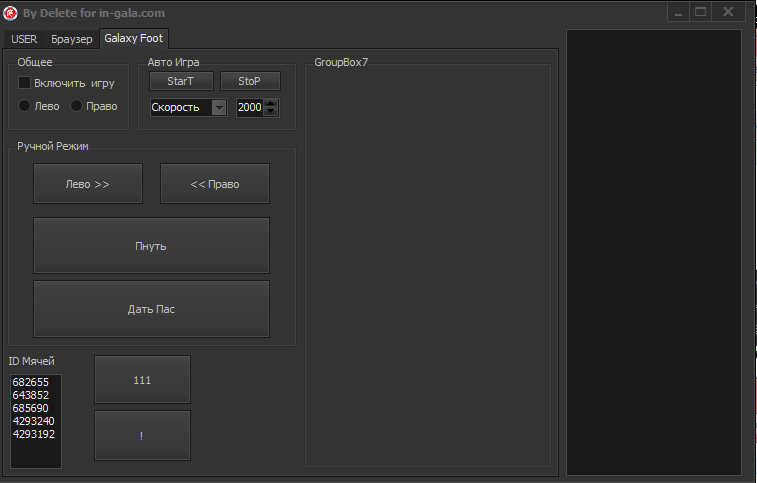Viewport: 757px width, 483px height.
Task: Click the button labeled 111
Action: pos(142,380)
